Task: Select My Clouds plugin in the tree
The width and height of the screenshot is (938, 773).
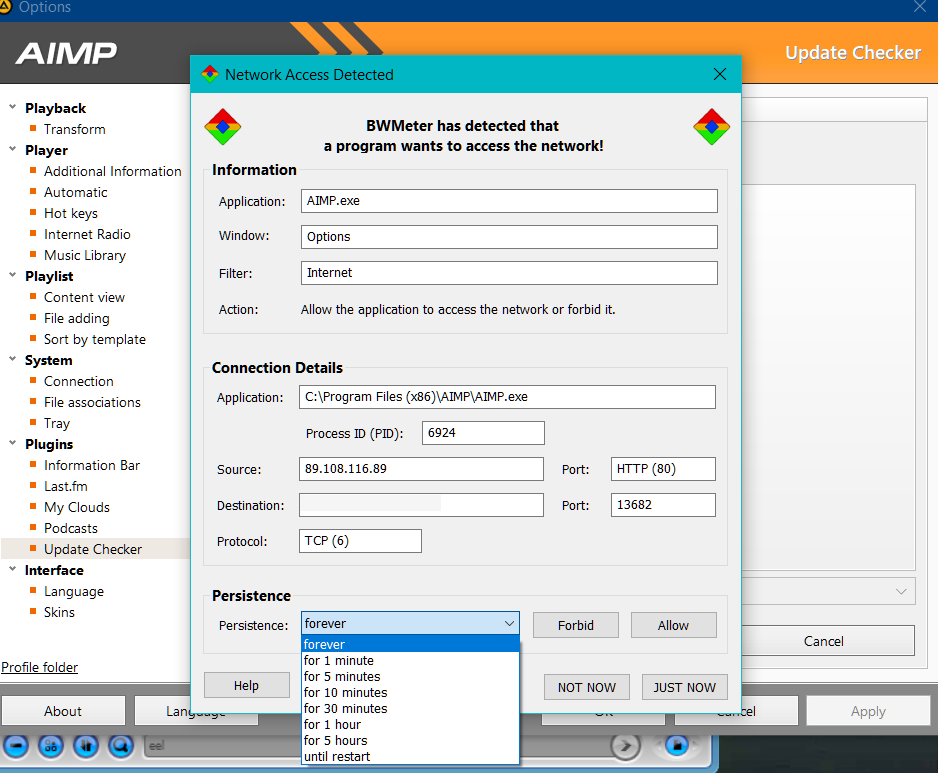Action: 77,507
